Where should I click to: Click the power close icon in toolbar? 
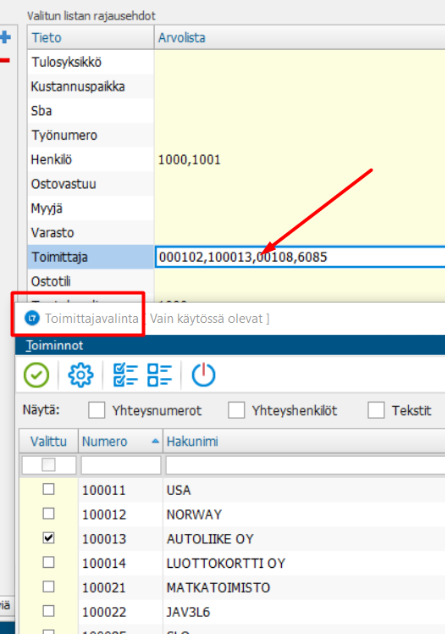click(203, 375)
